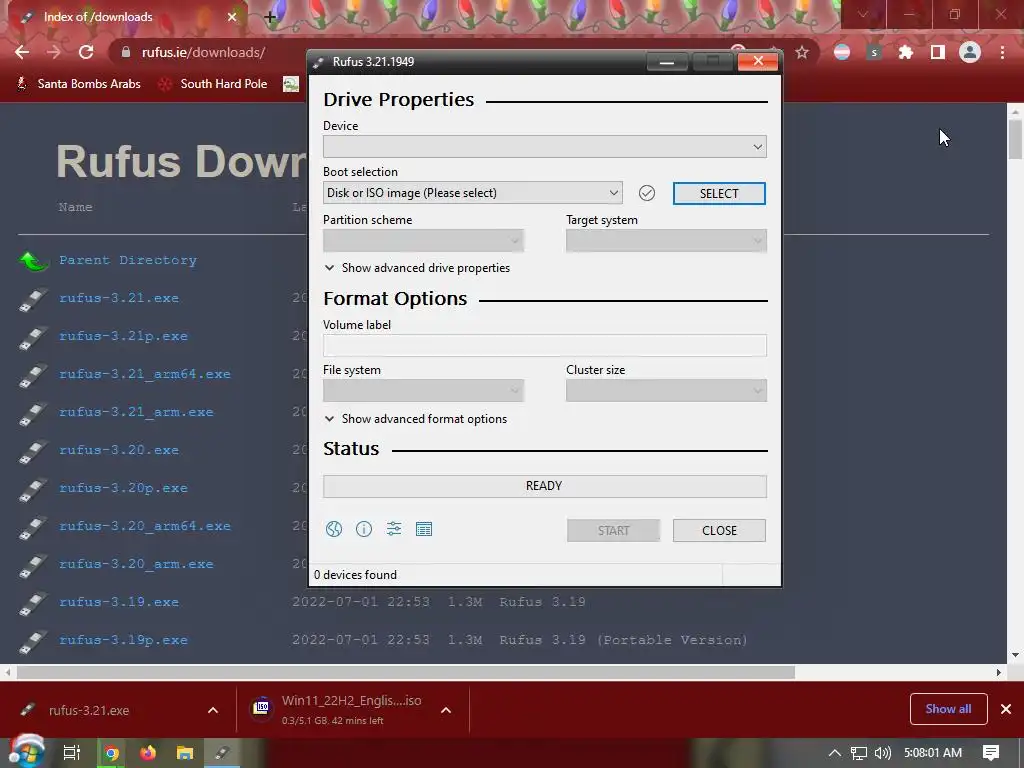The width and height of the screenshot is (1024, 768).
Task: Open Santa Bombs Arabs bookmark
Action: (x=78, y=84)
